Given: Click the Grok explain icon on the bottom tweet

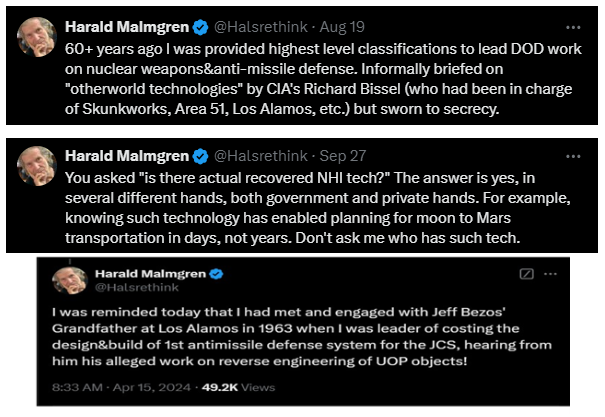Looking at the screenshot, I should [x=527, y=273].
